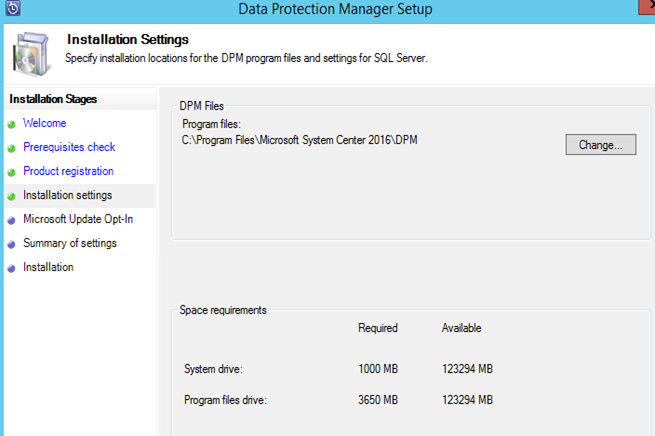Select the purple bullet beside Installation stage

pos(12,268)
